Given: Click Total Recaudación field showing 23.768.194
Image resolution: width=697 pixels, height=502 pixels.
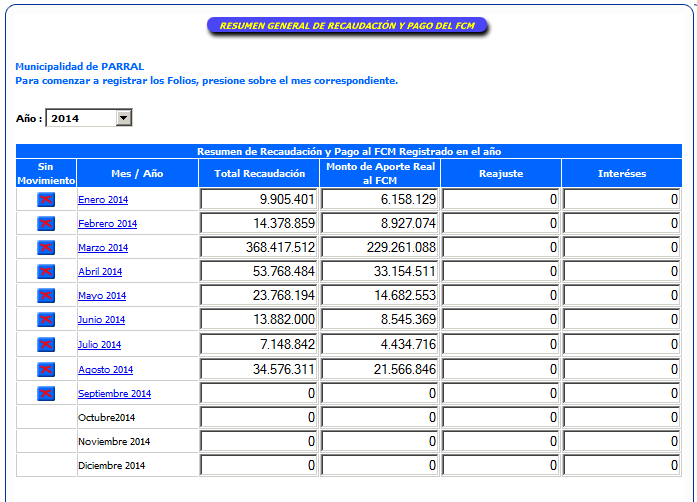Looking at the screenshot, I should point(259,295).
